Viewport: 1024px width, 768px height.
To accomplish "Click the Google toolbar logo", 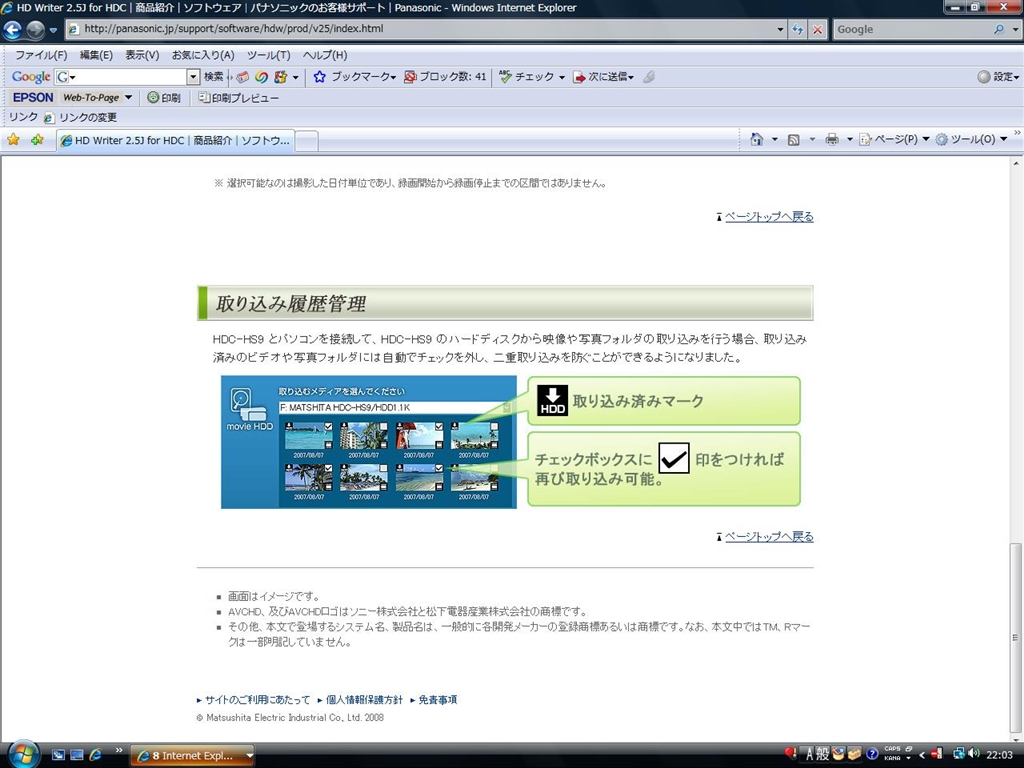I will click(31, 76).
